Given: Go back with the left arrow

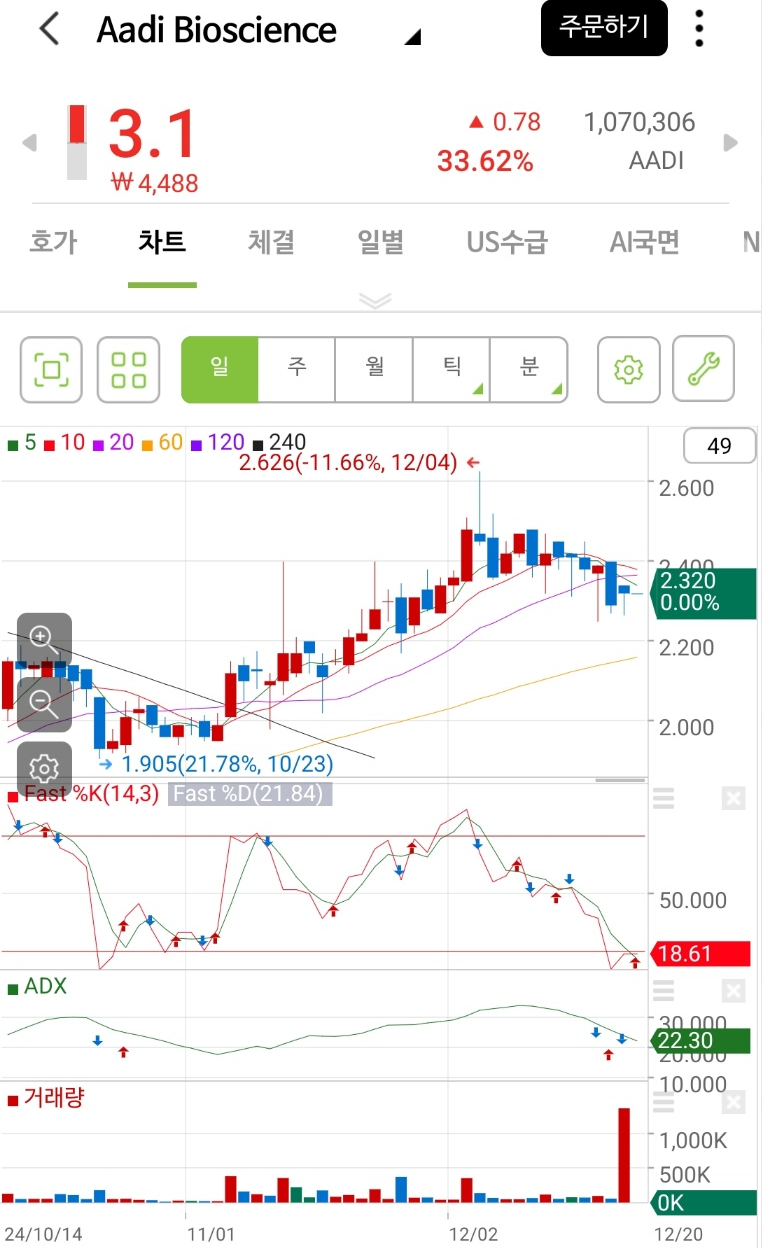Looking at the screenshot, I should click(x=49, y=29).
